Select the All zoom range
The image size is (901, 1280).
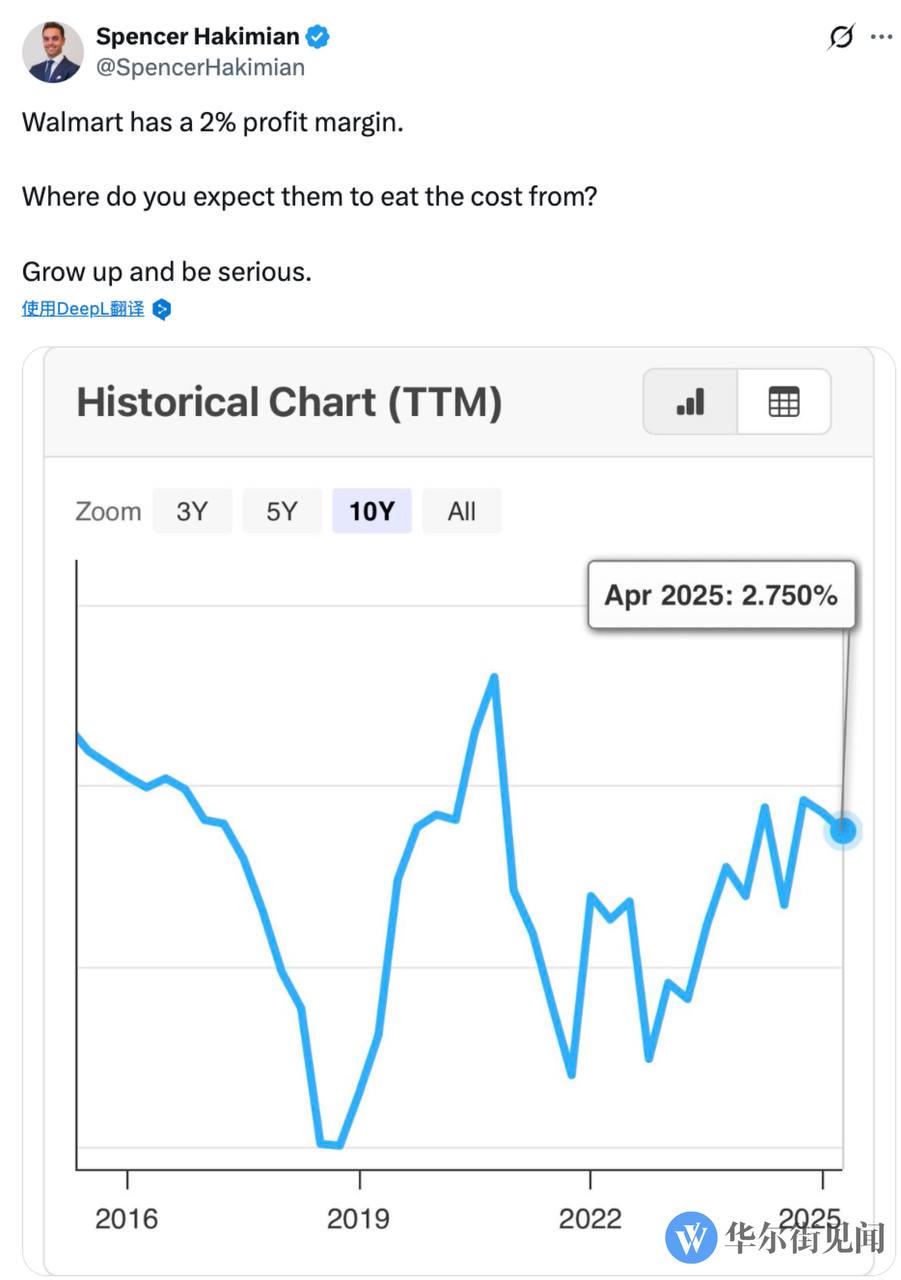461,511
